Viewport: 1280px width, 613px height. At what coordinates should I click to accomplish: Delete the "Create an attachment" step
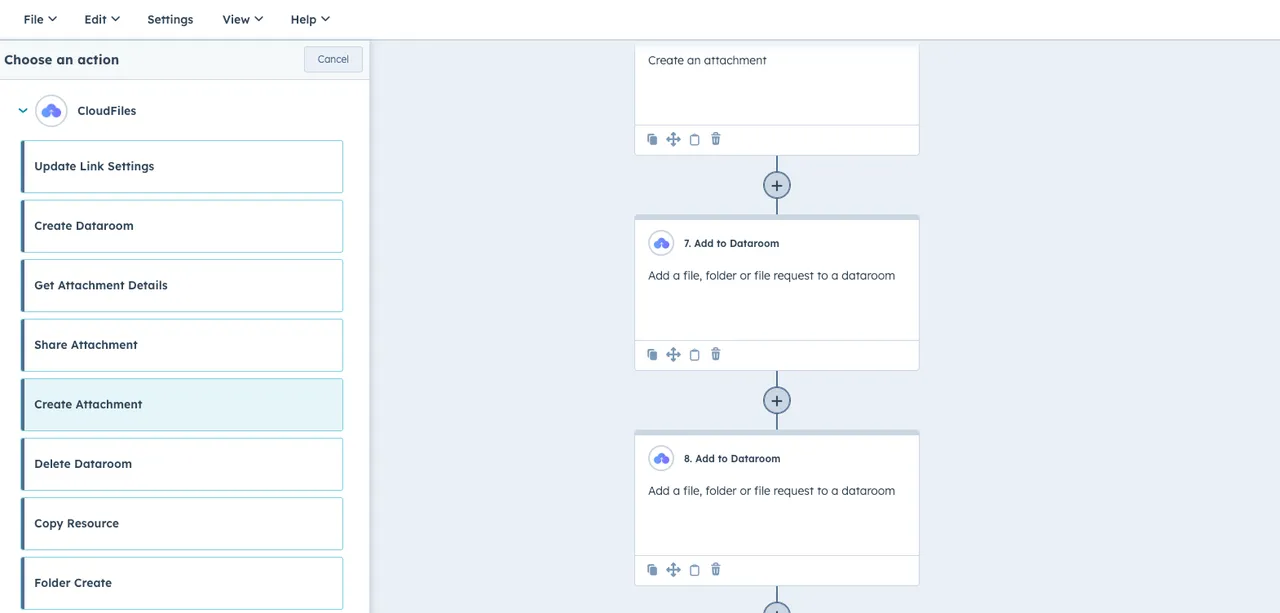715,139
